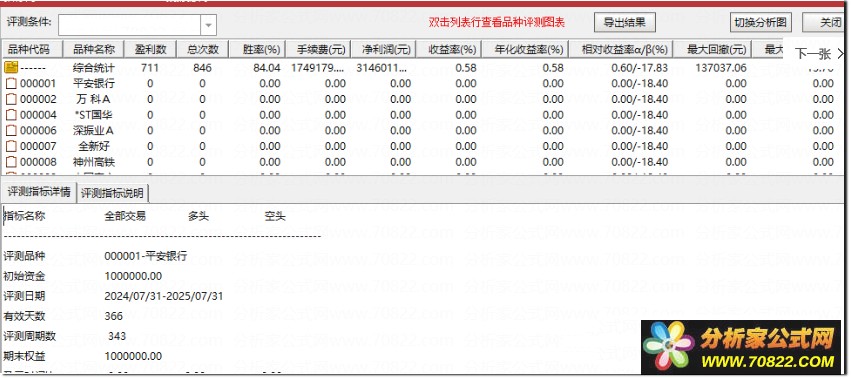Click the icon beside code 000008
This screenshot has height=378, width=851.
click(11, 162)
